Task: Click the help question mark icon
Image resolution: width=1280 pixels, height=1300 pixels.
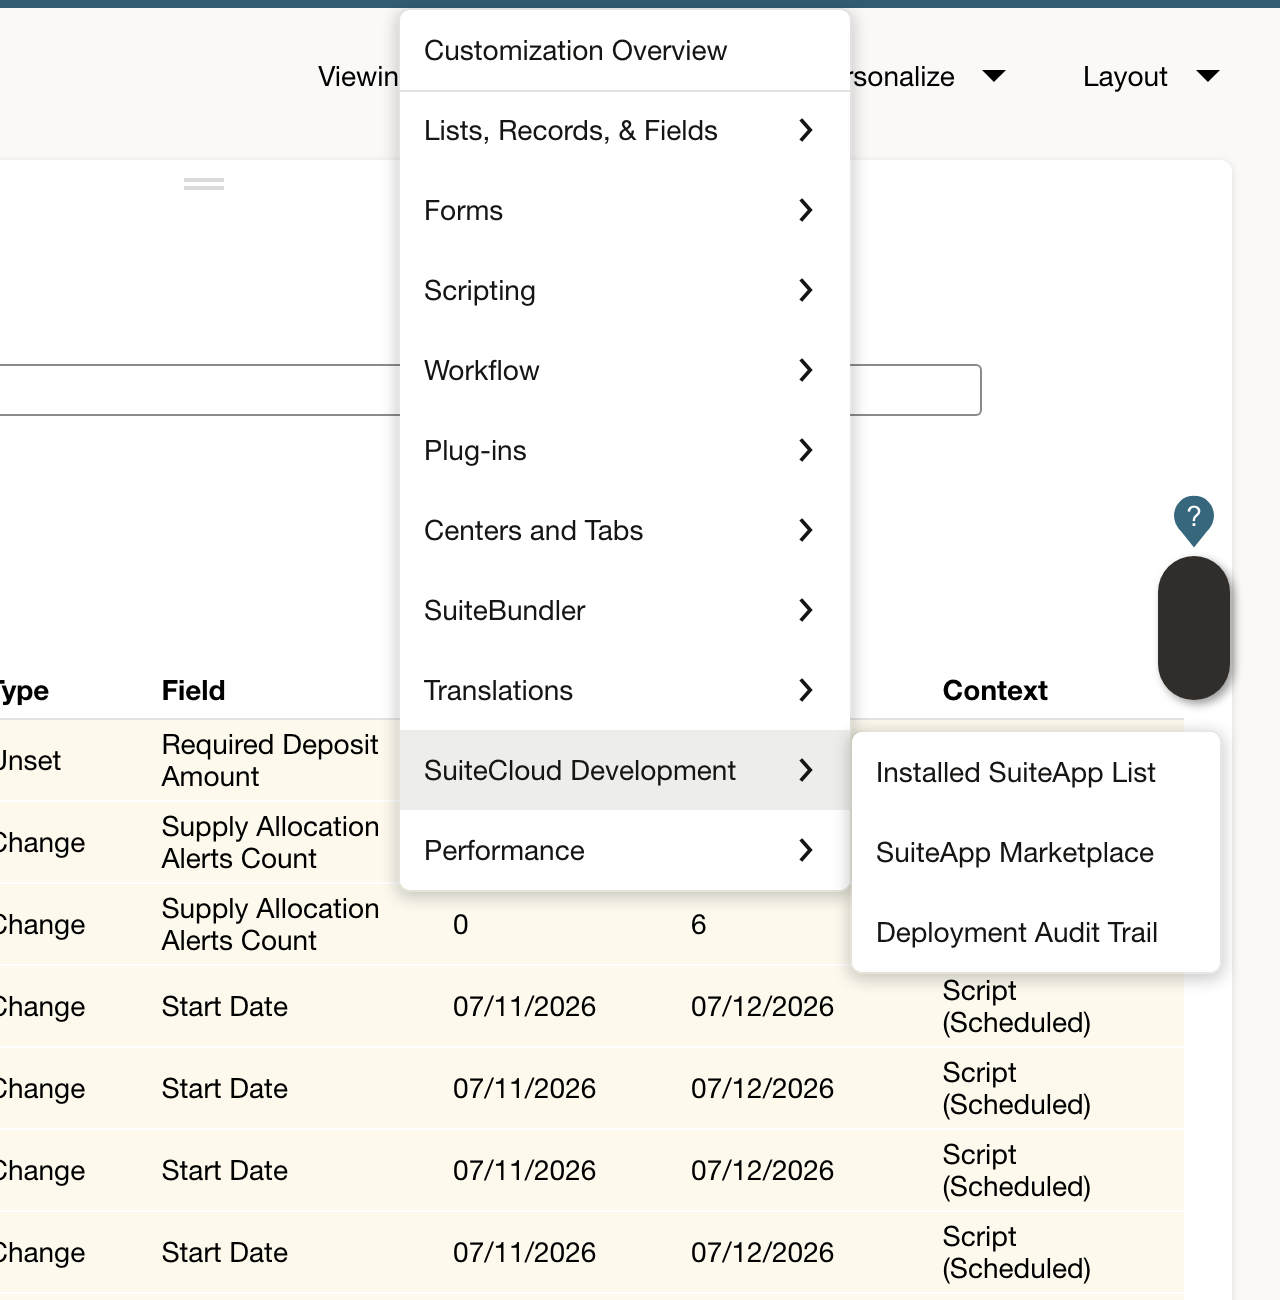Action: (1193, 519)
